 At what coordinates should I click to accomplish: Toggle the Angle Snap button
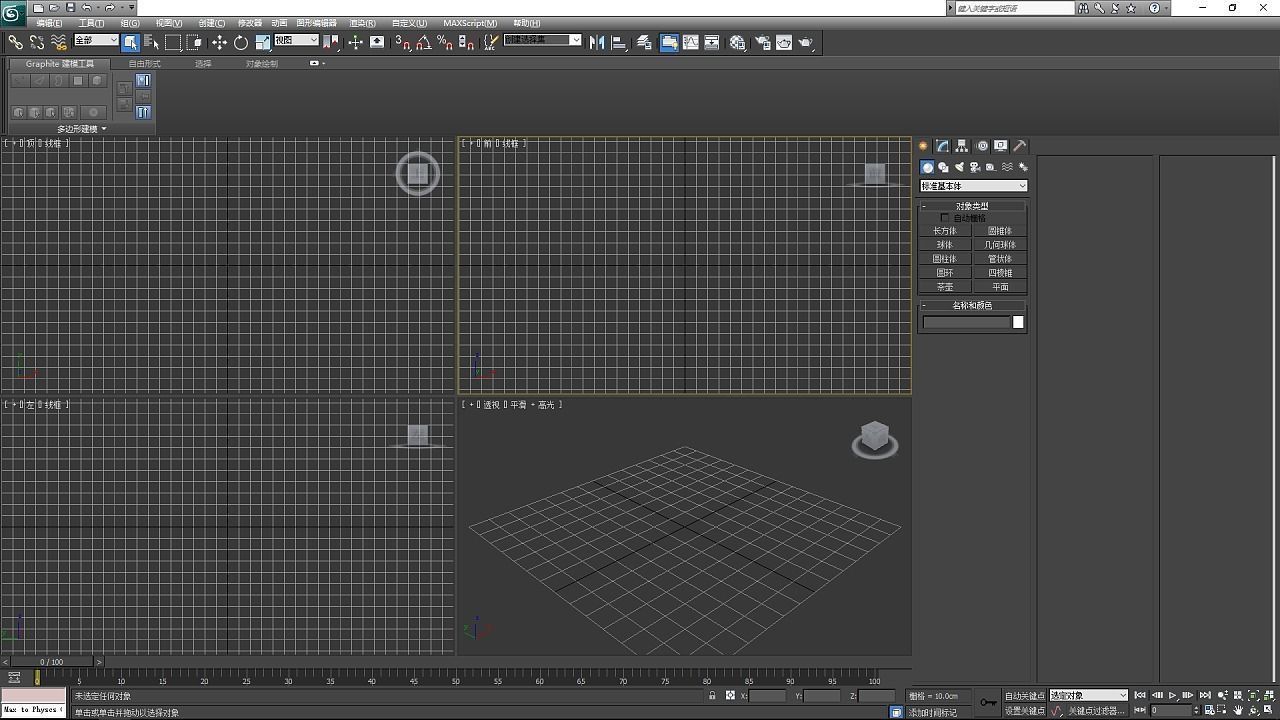423,42
